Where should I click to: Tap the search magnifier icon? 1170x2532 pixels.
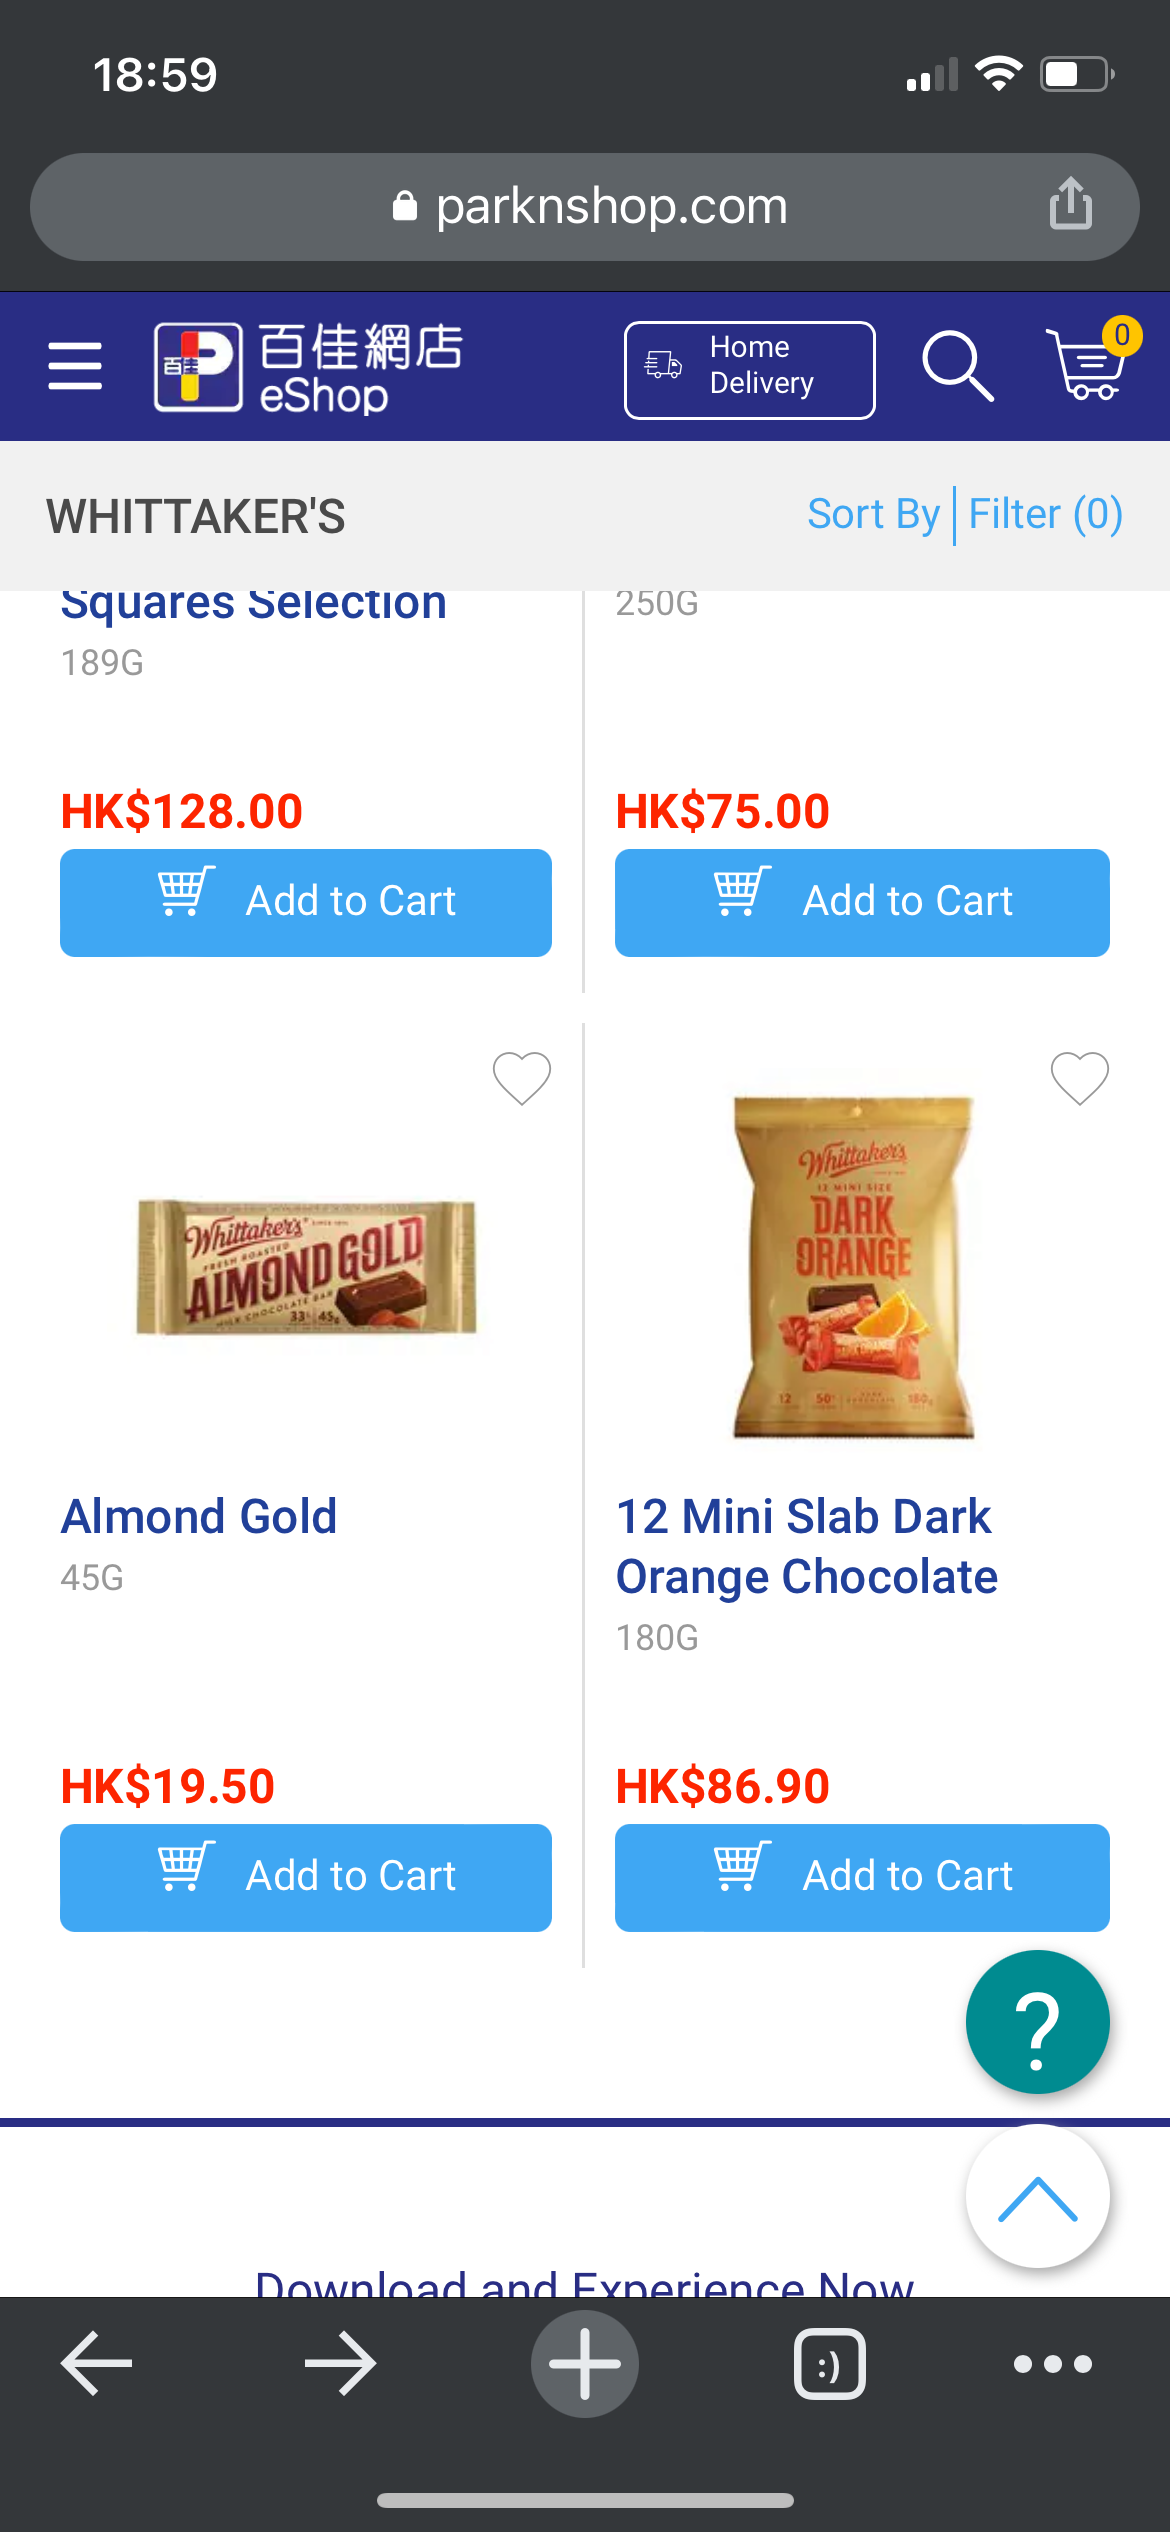[957, 366]
